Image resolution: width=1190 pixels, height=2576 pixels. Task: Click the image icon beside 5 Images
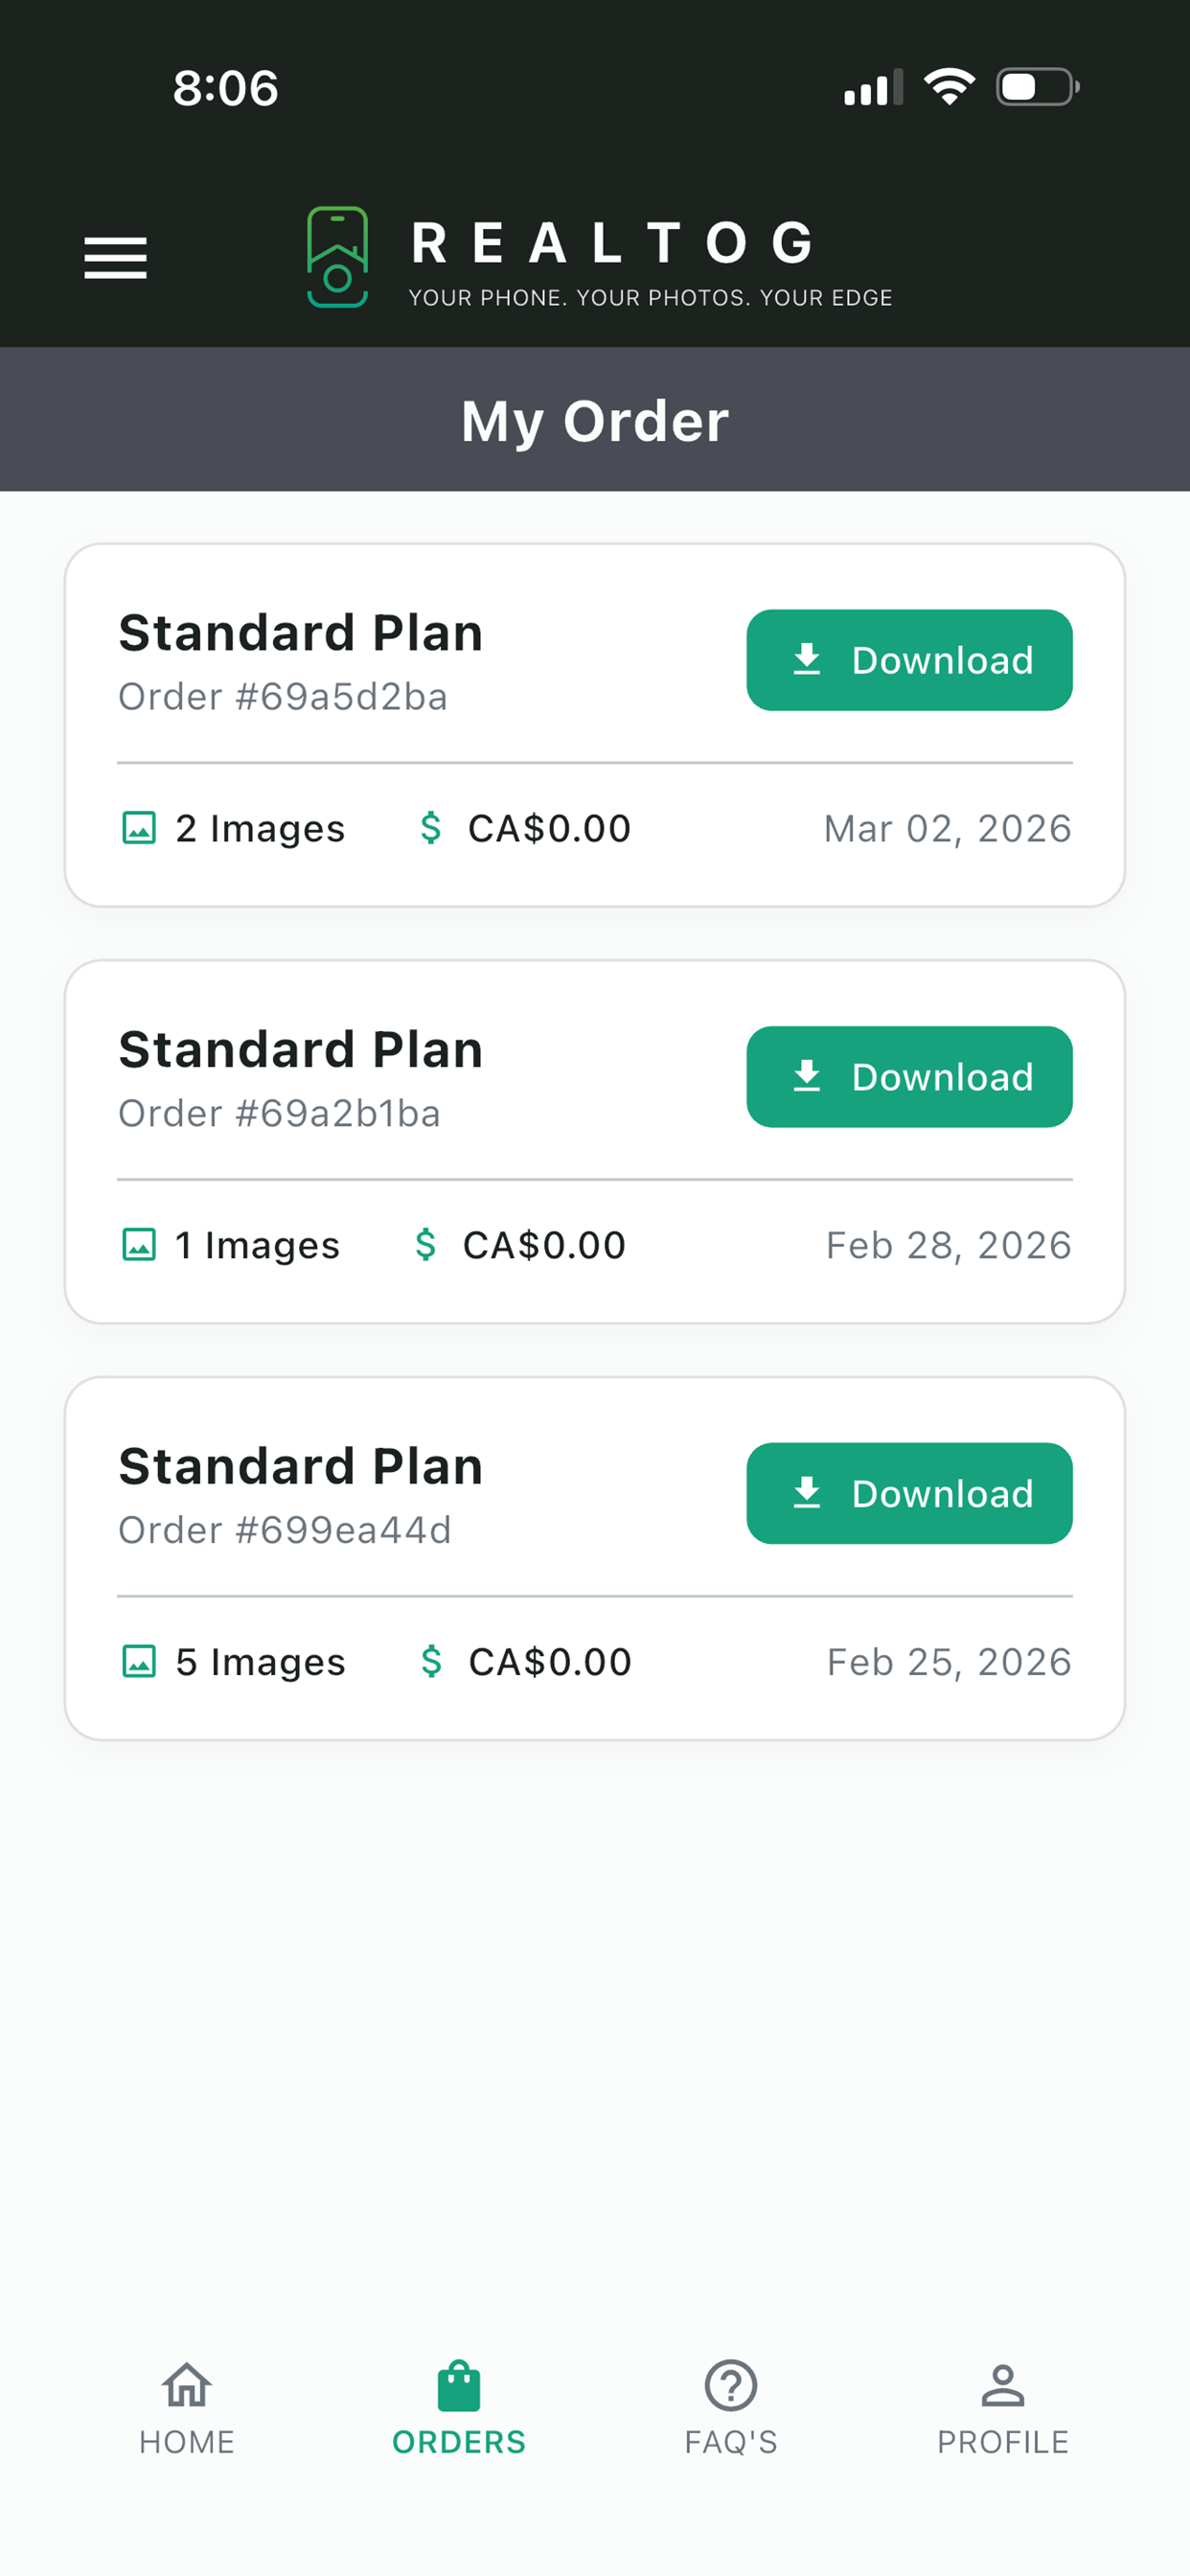(139, 1661)
